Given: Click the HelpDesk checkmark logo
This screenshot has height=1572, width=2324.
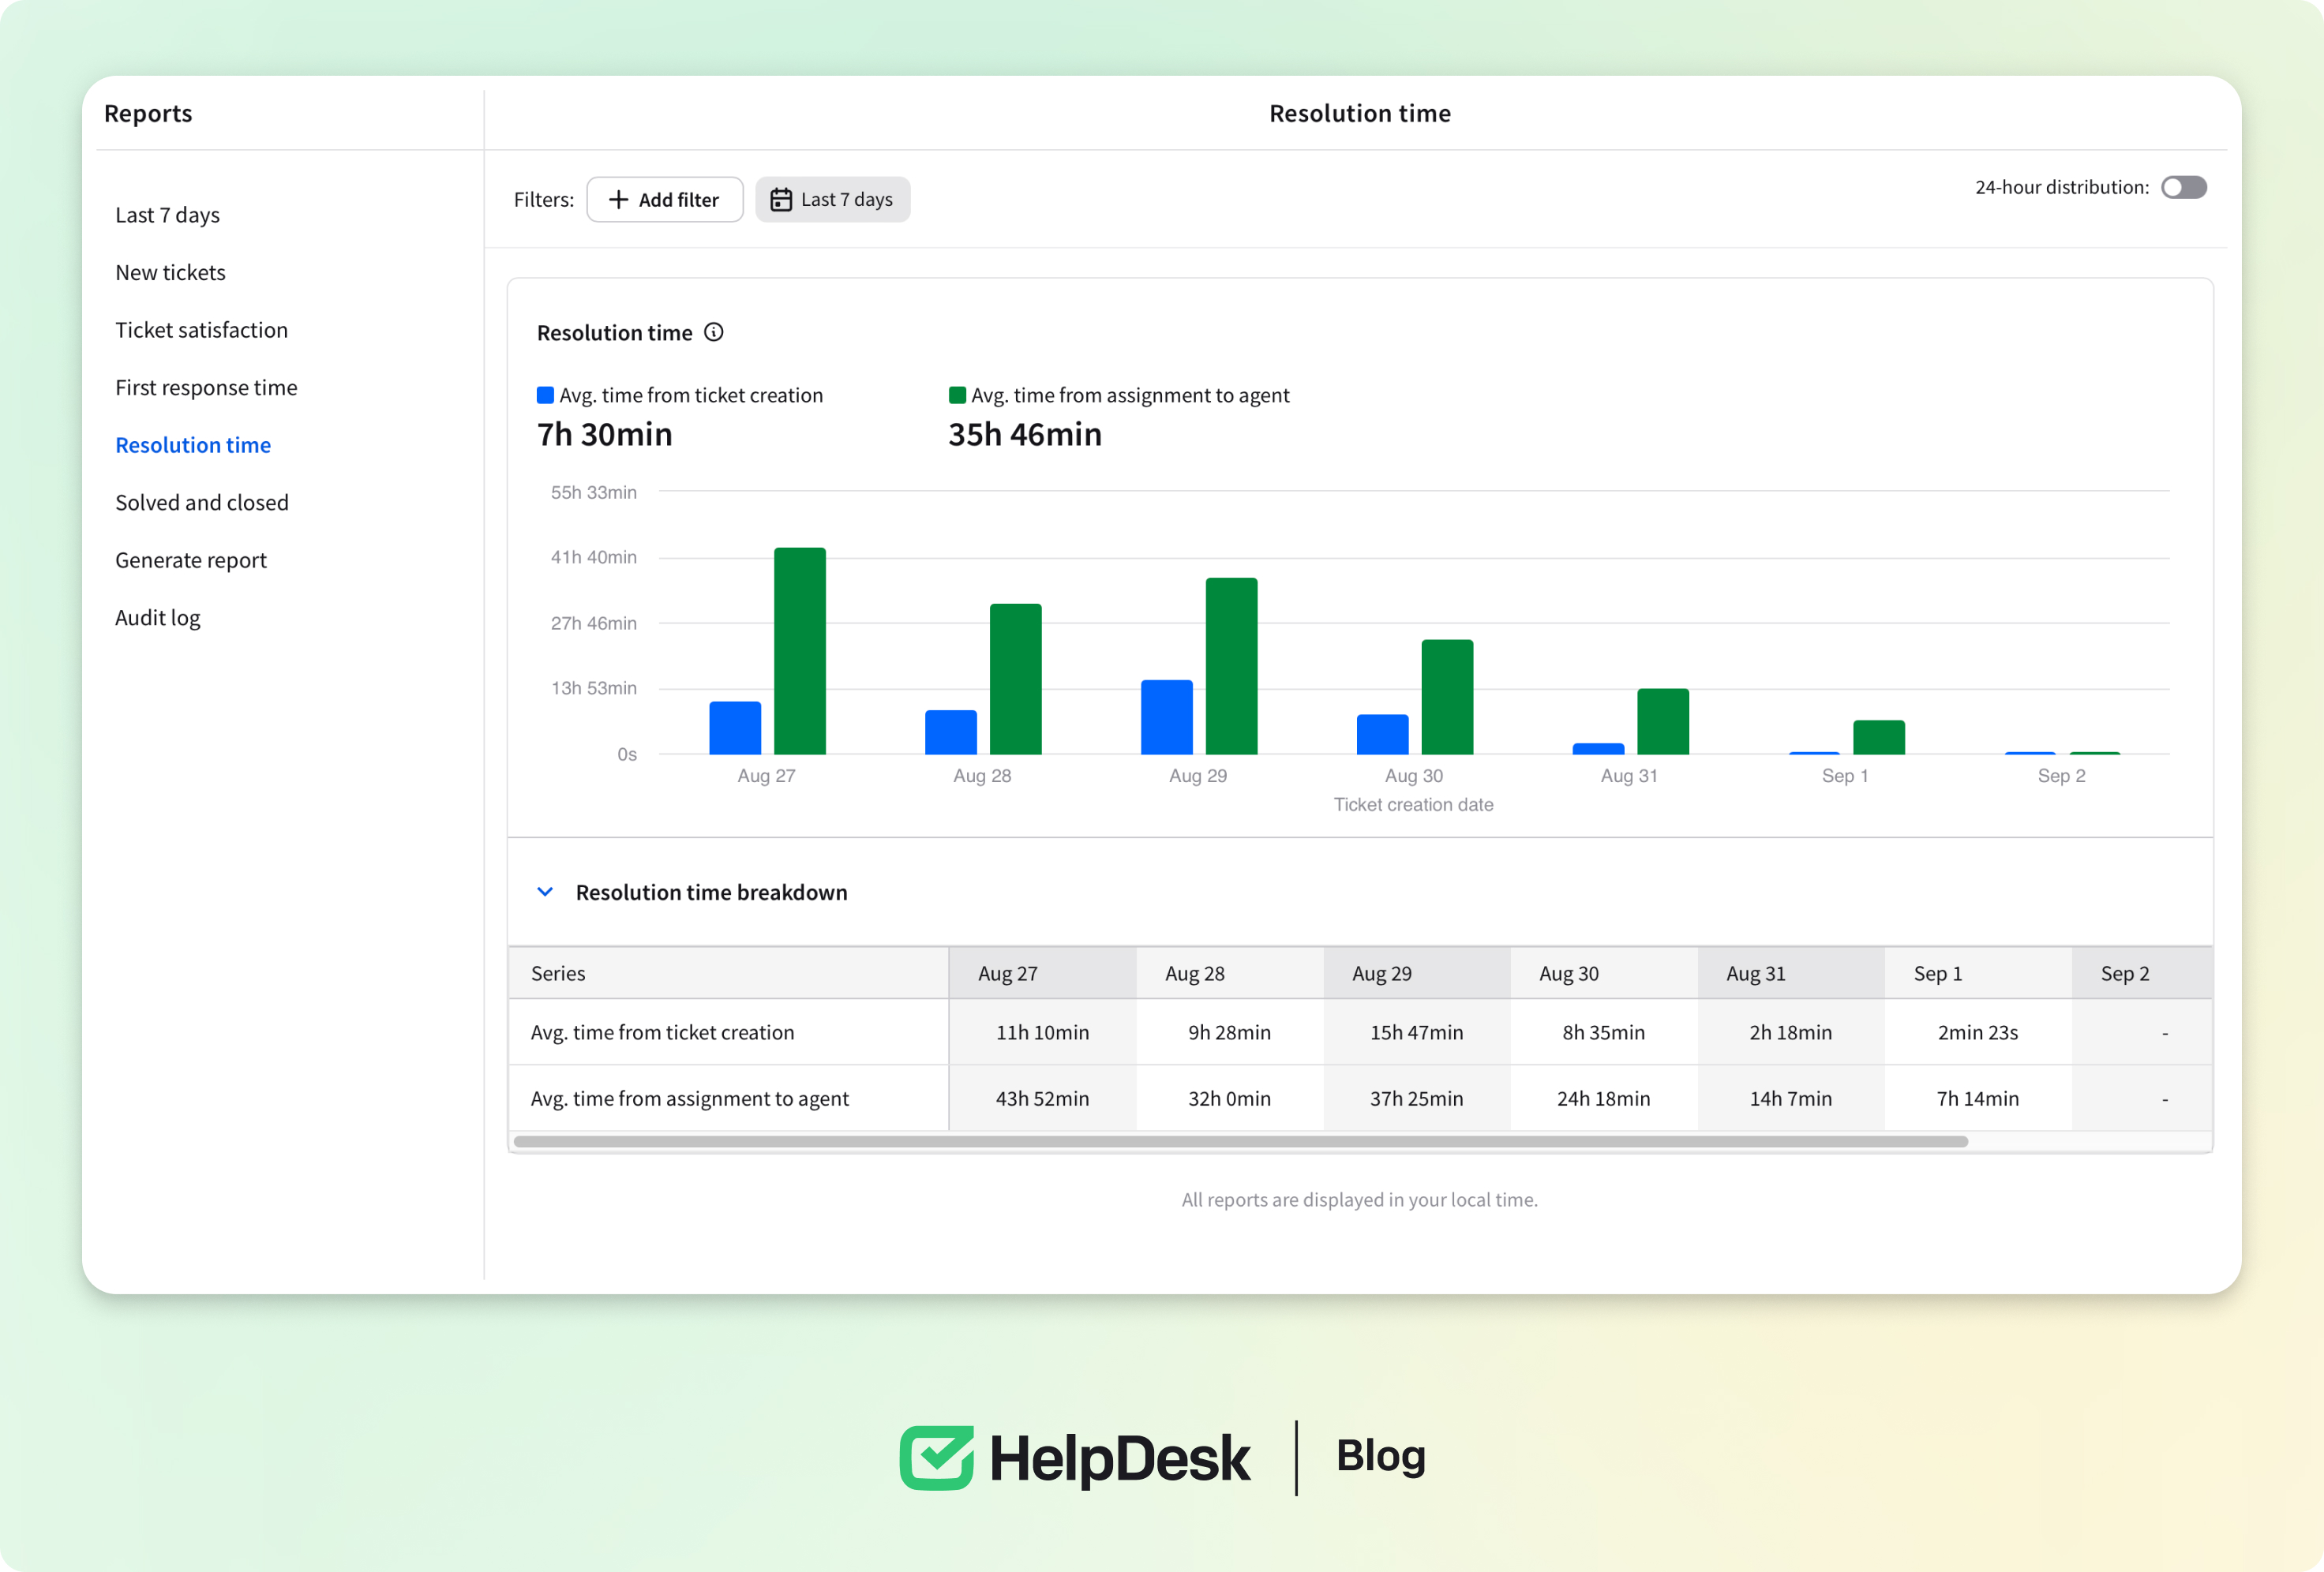Looking at the screenshot, I should pyautogui.click(x=936, y=1457).
